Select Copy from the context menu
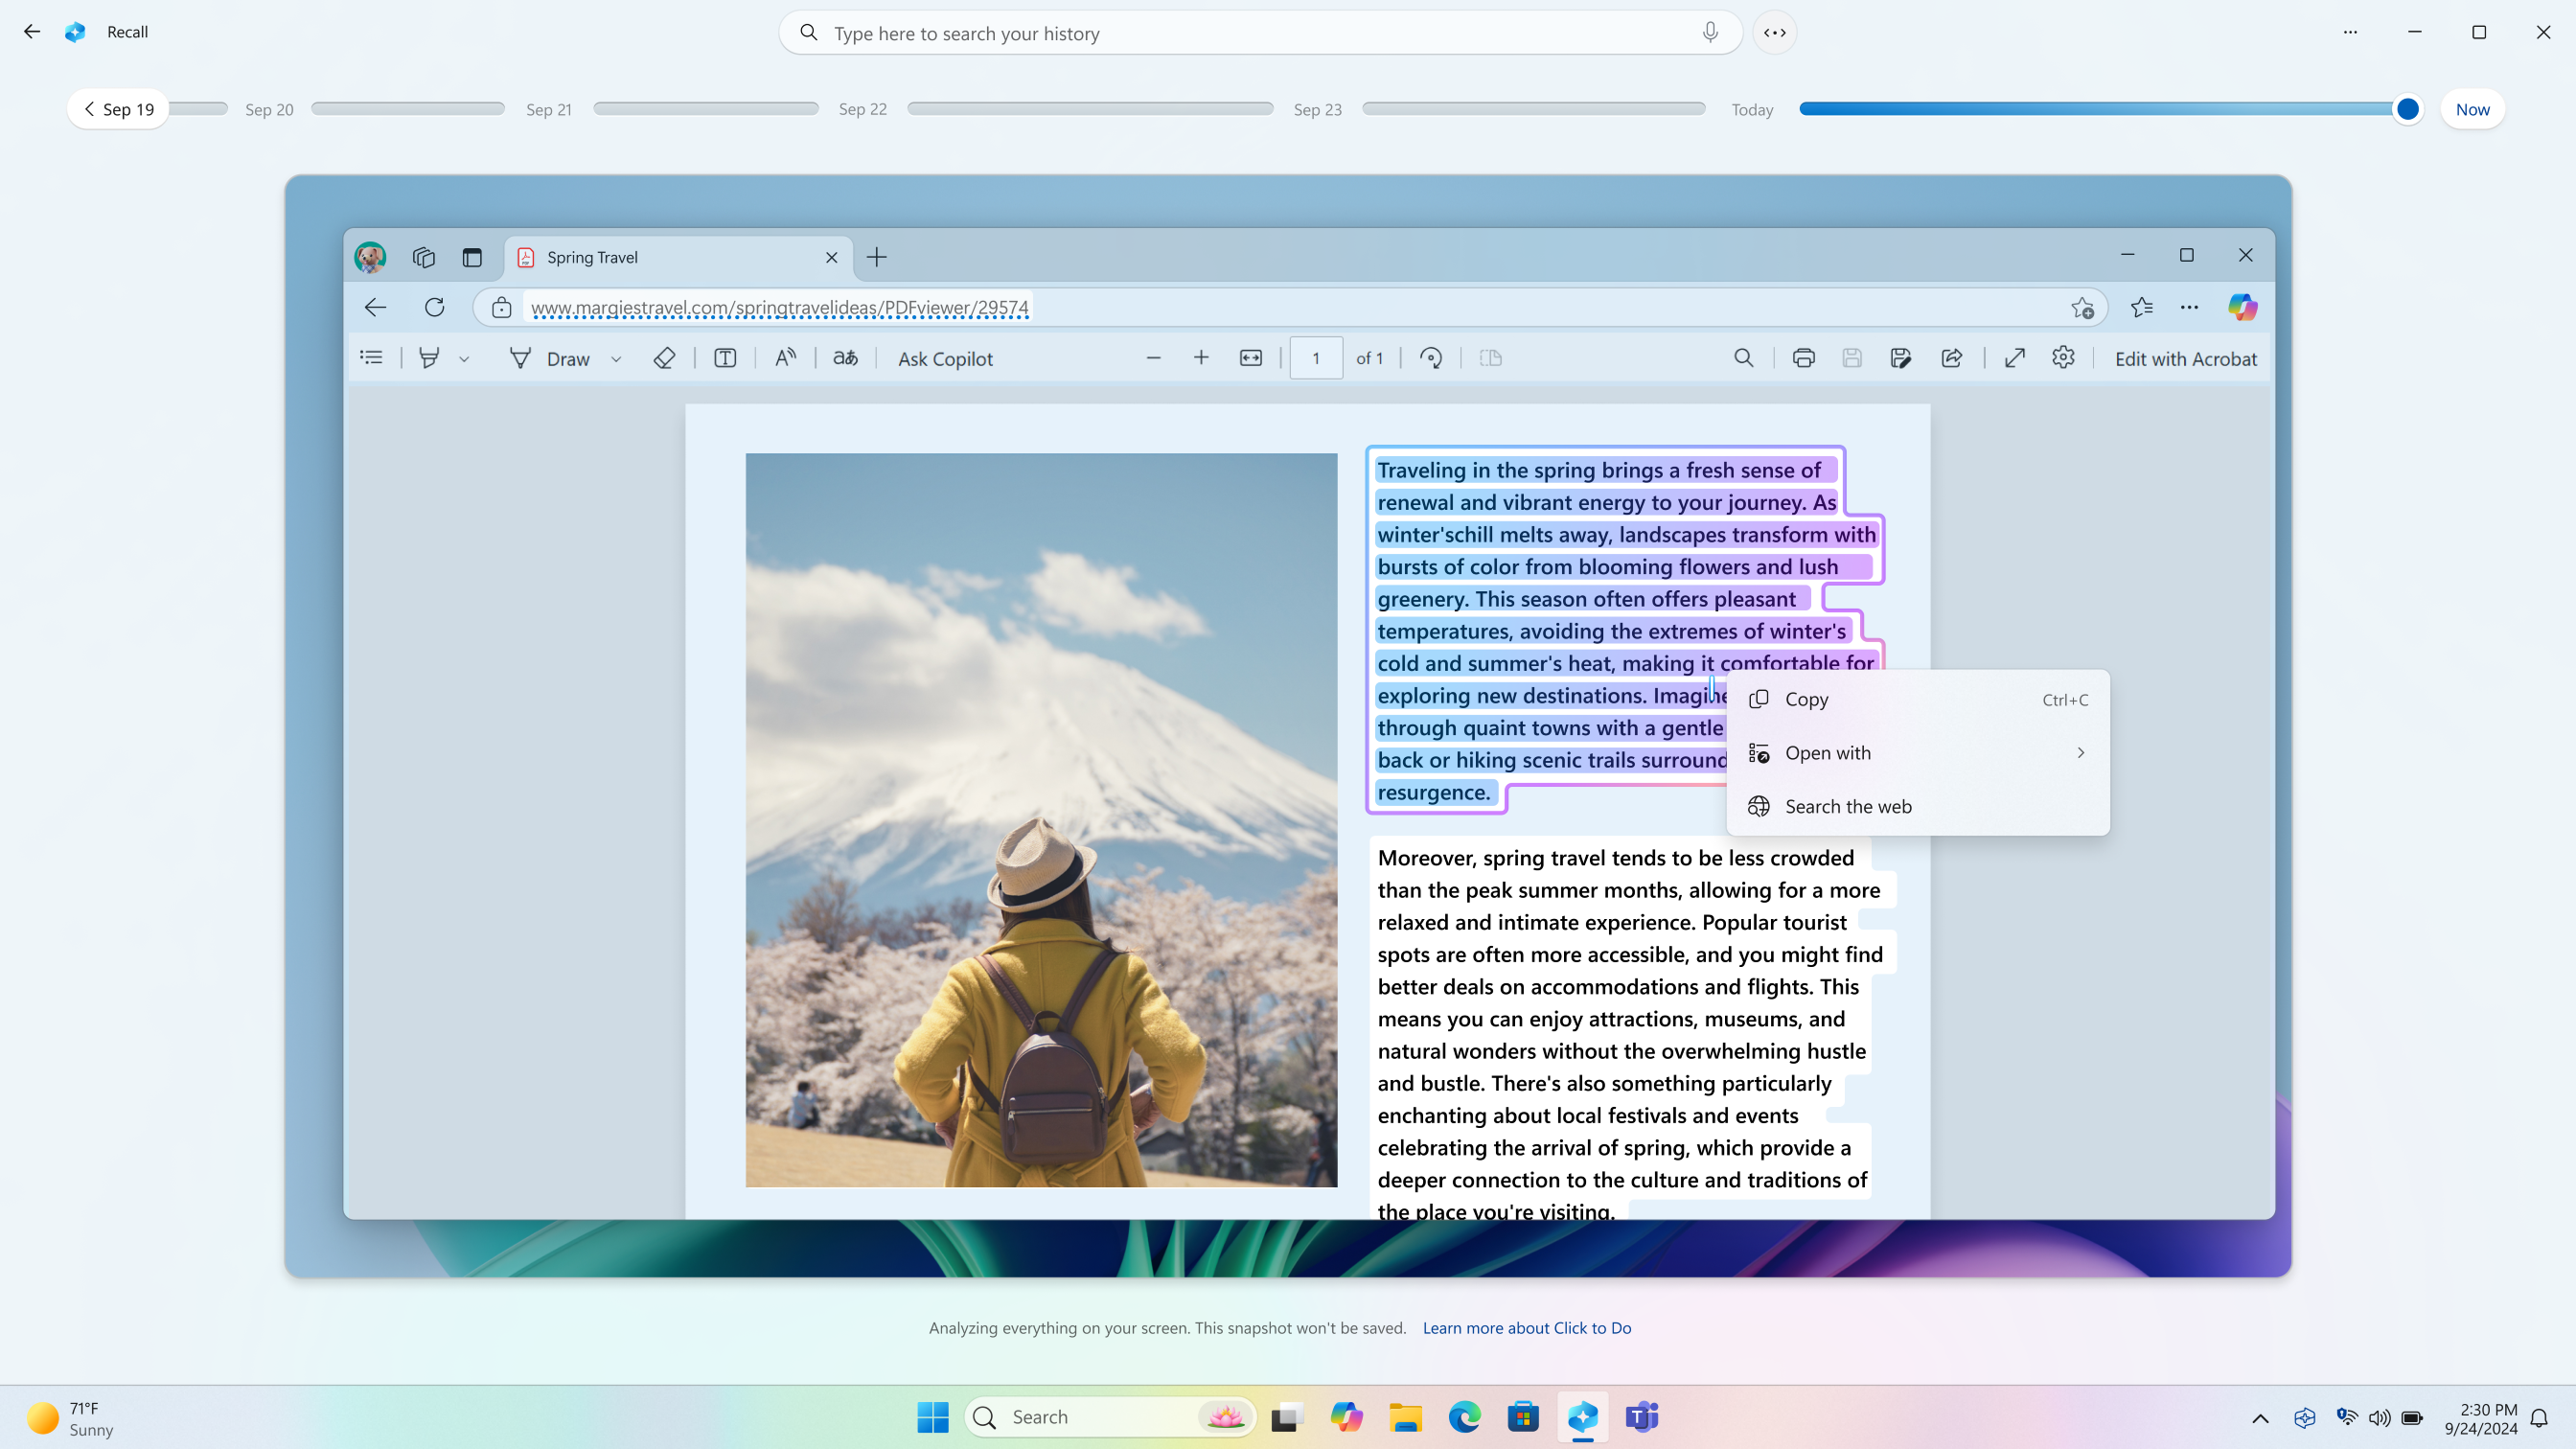Image resolution: width=2576 pixels, height=1449 pixels. click(1806, 697)
